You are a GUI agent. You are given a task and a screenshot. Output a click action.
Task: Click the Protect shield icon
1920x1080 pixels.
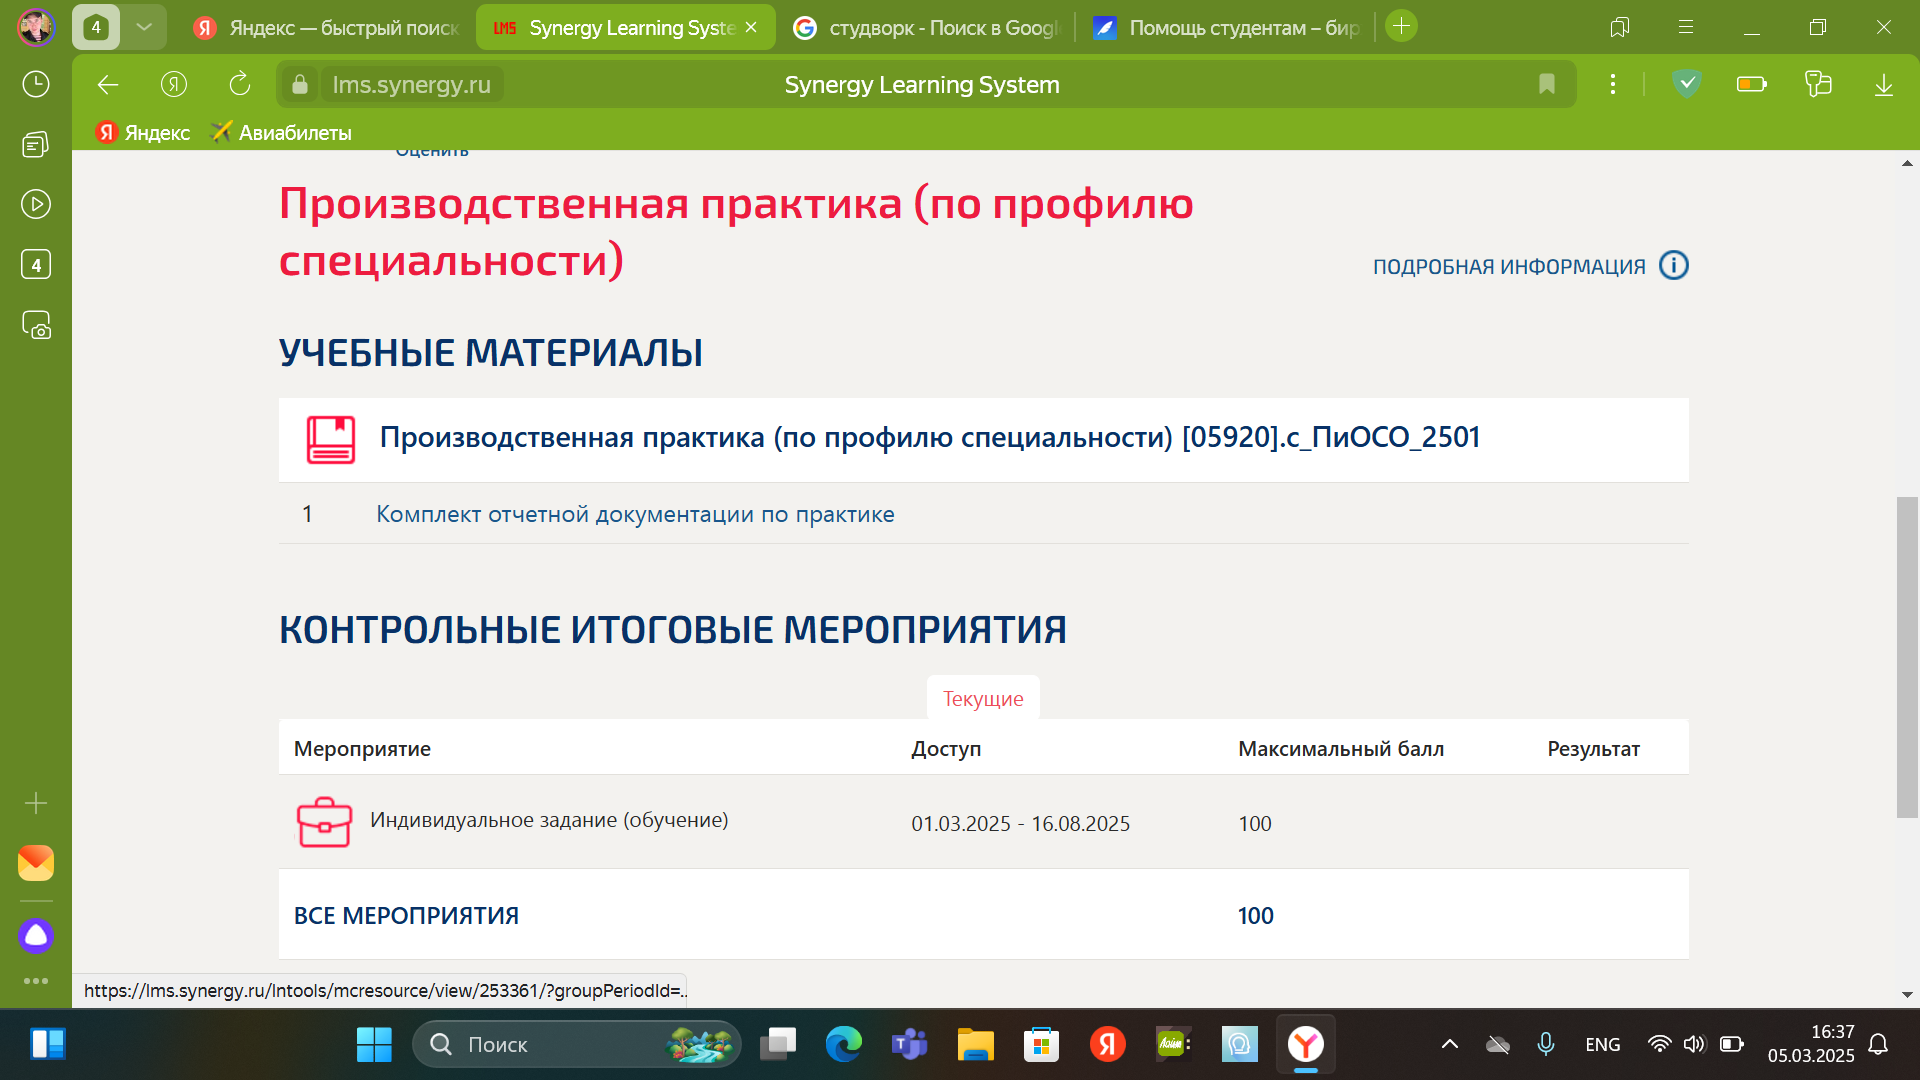coord(1686,84)
